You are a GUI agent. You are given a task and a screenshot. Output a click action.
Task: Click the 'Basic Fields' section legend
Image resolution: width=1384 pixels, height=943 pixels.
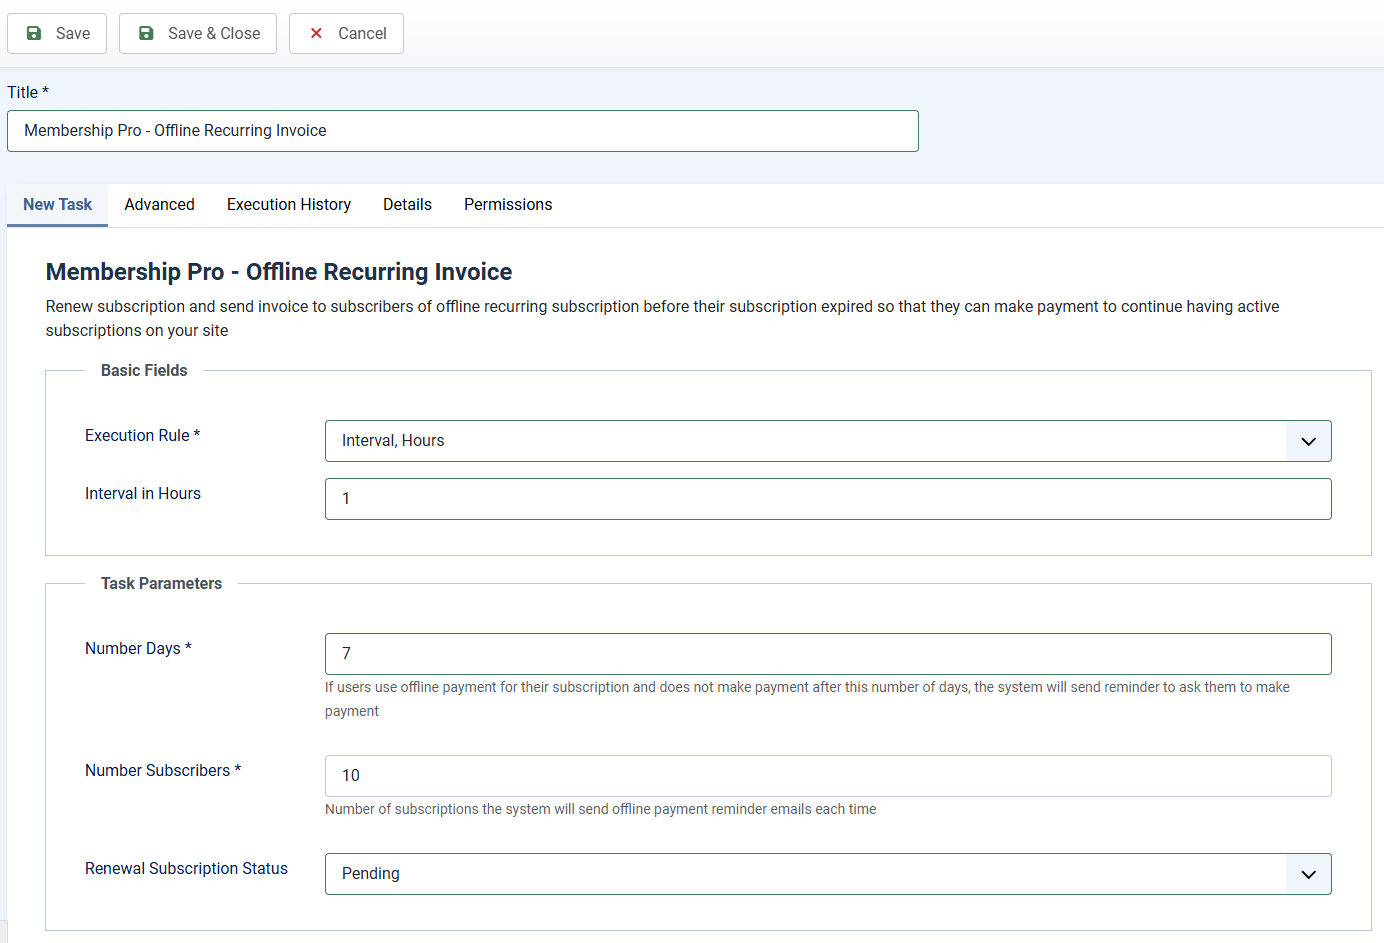(x=144, y=370)
